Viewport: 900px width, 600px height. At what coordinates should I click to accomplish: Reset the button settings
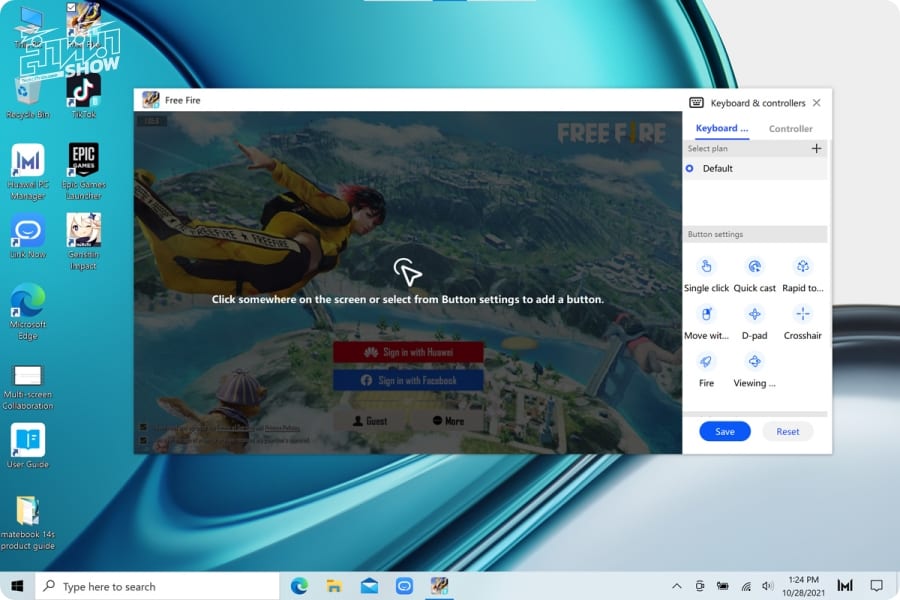click(788, 431)
